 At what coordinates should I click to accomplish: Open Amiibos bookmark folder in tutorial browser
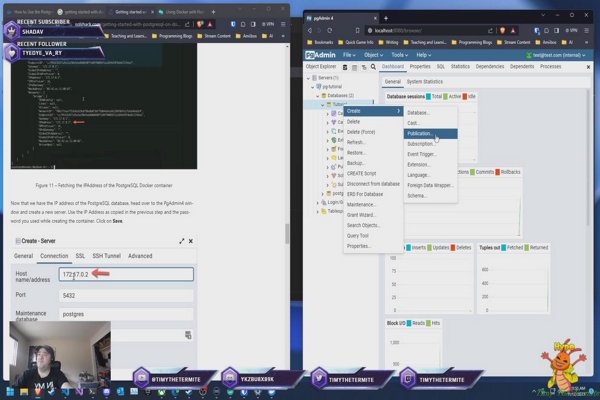[246, 36]
